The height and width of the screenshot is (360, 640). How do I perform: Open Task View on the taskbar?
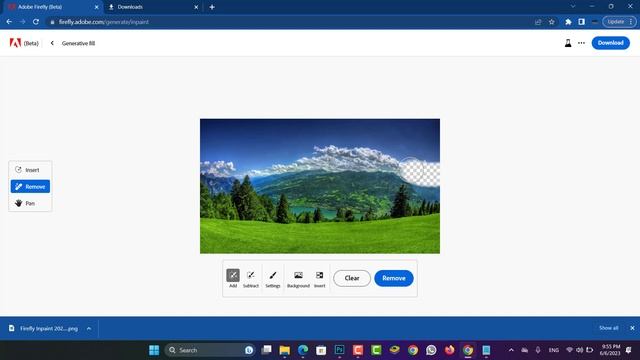(x=267, y=350)
